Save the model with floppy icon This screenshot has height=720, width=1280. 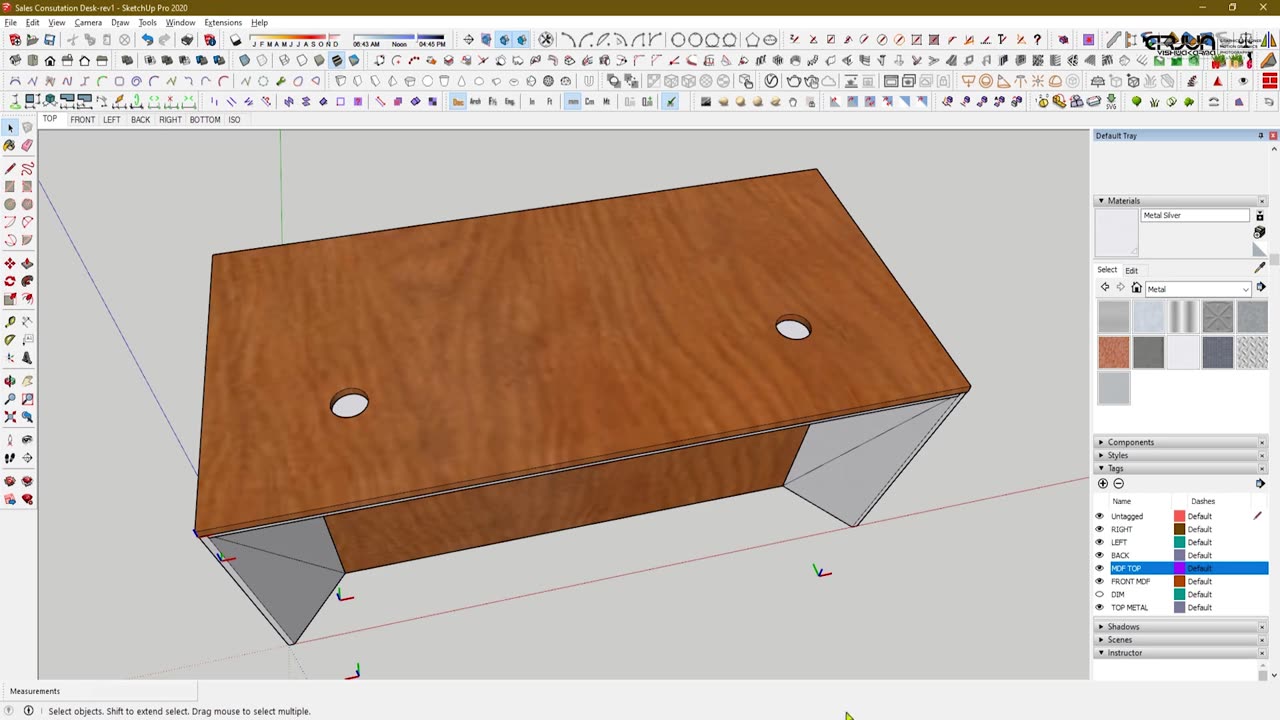(49, 40)
